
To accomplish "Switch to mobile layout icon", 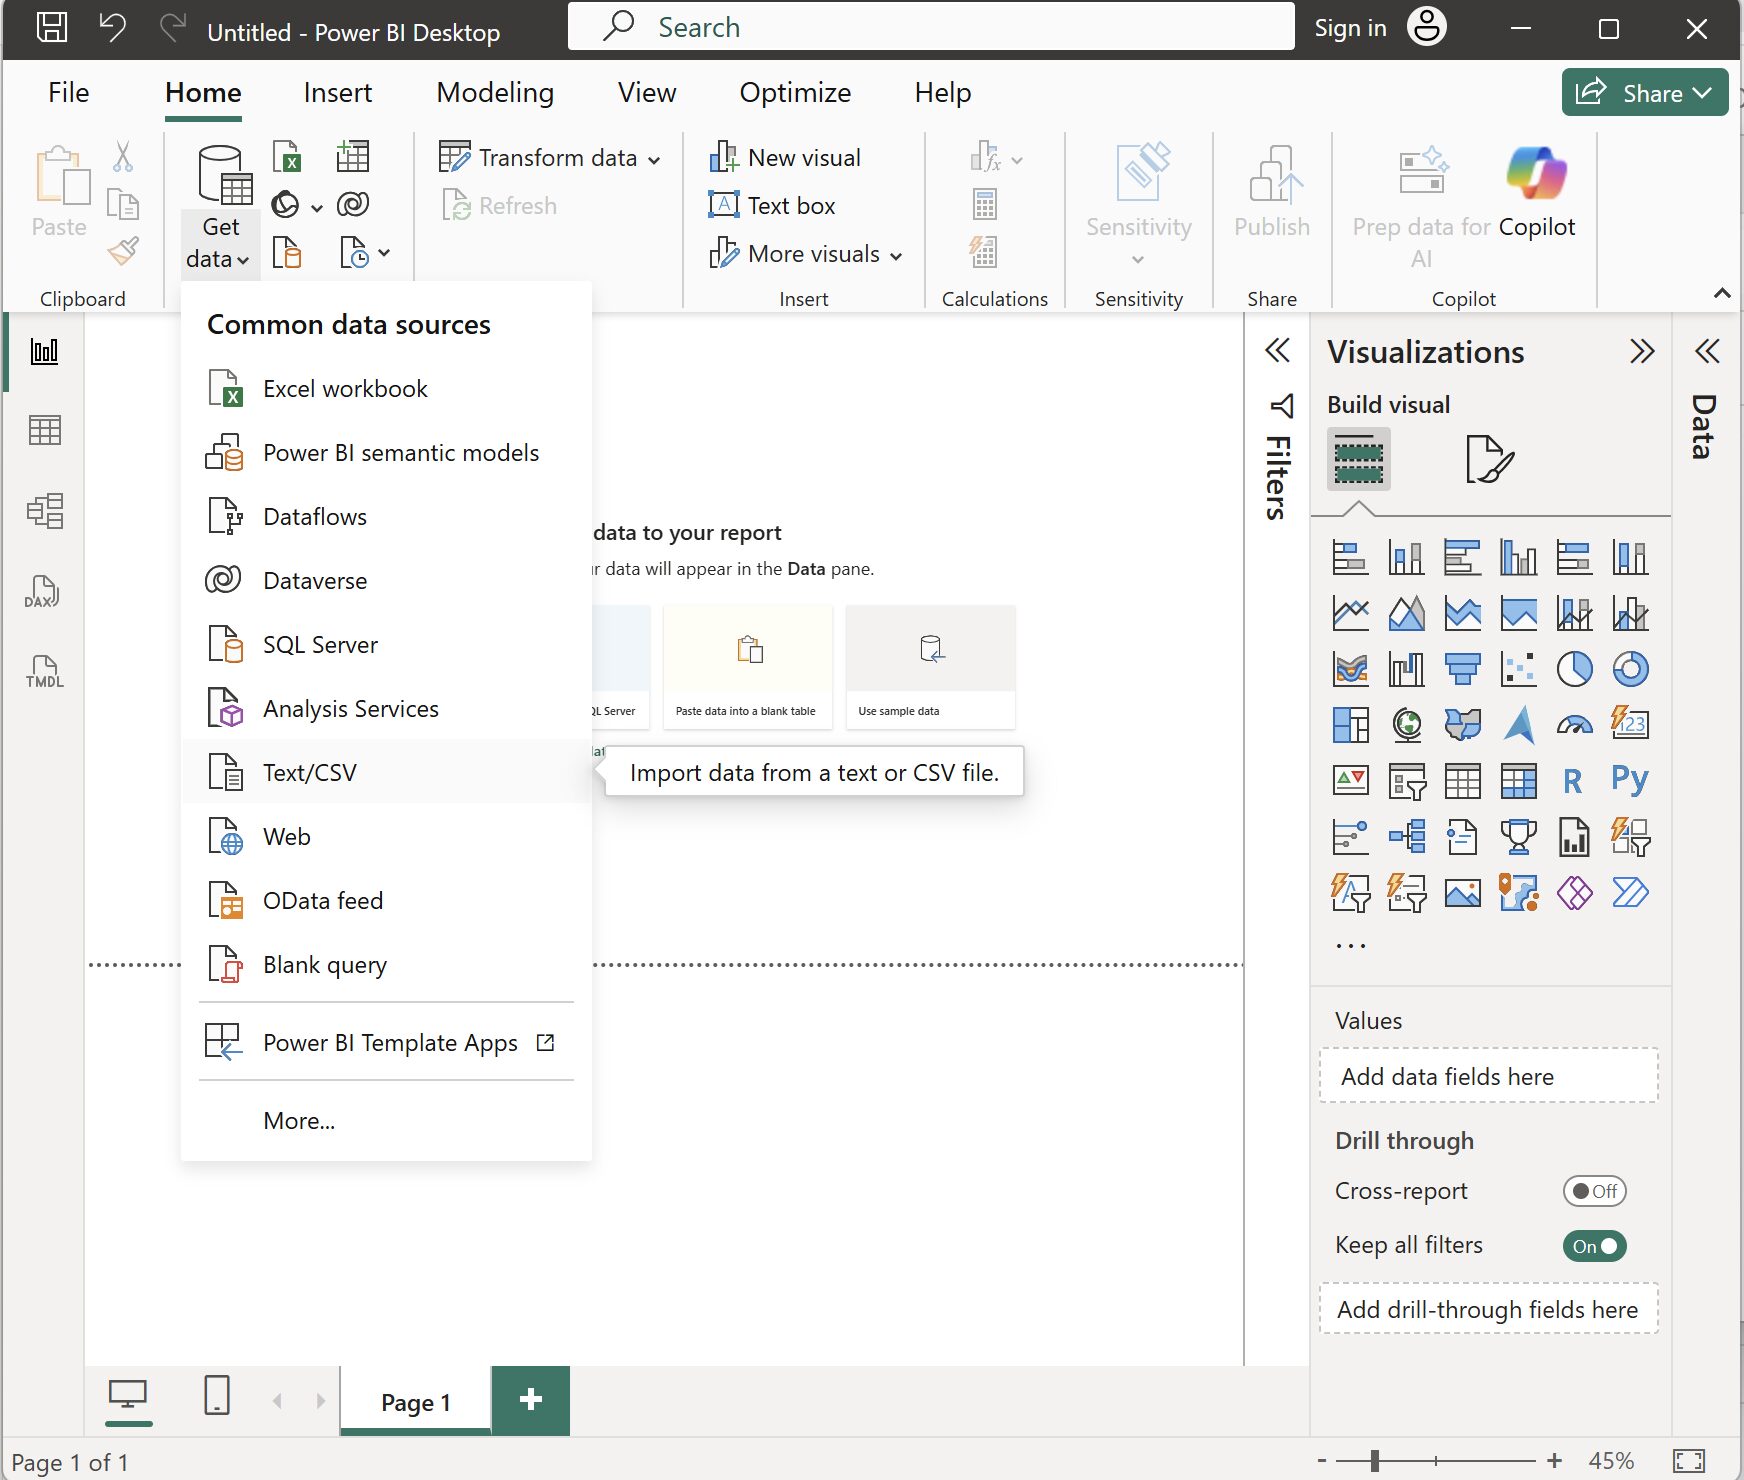I will coord(216,1396).
